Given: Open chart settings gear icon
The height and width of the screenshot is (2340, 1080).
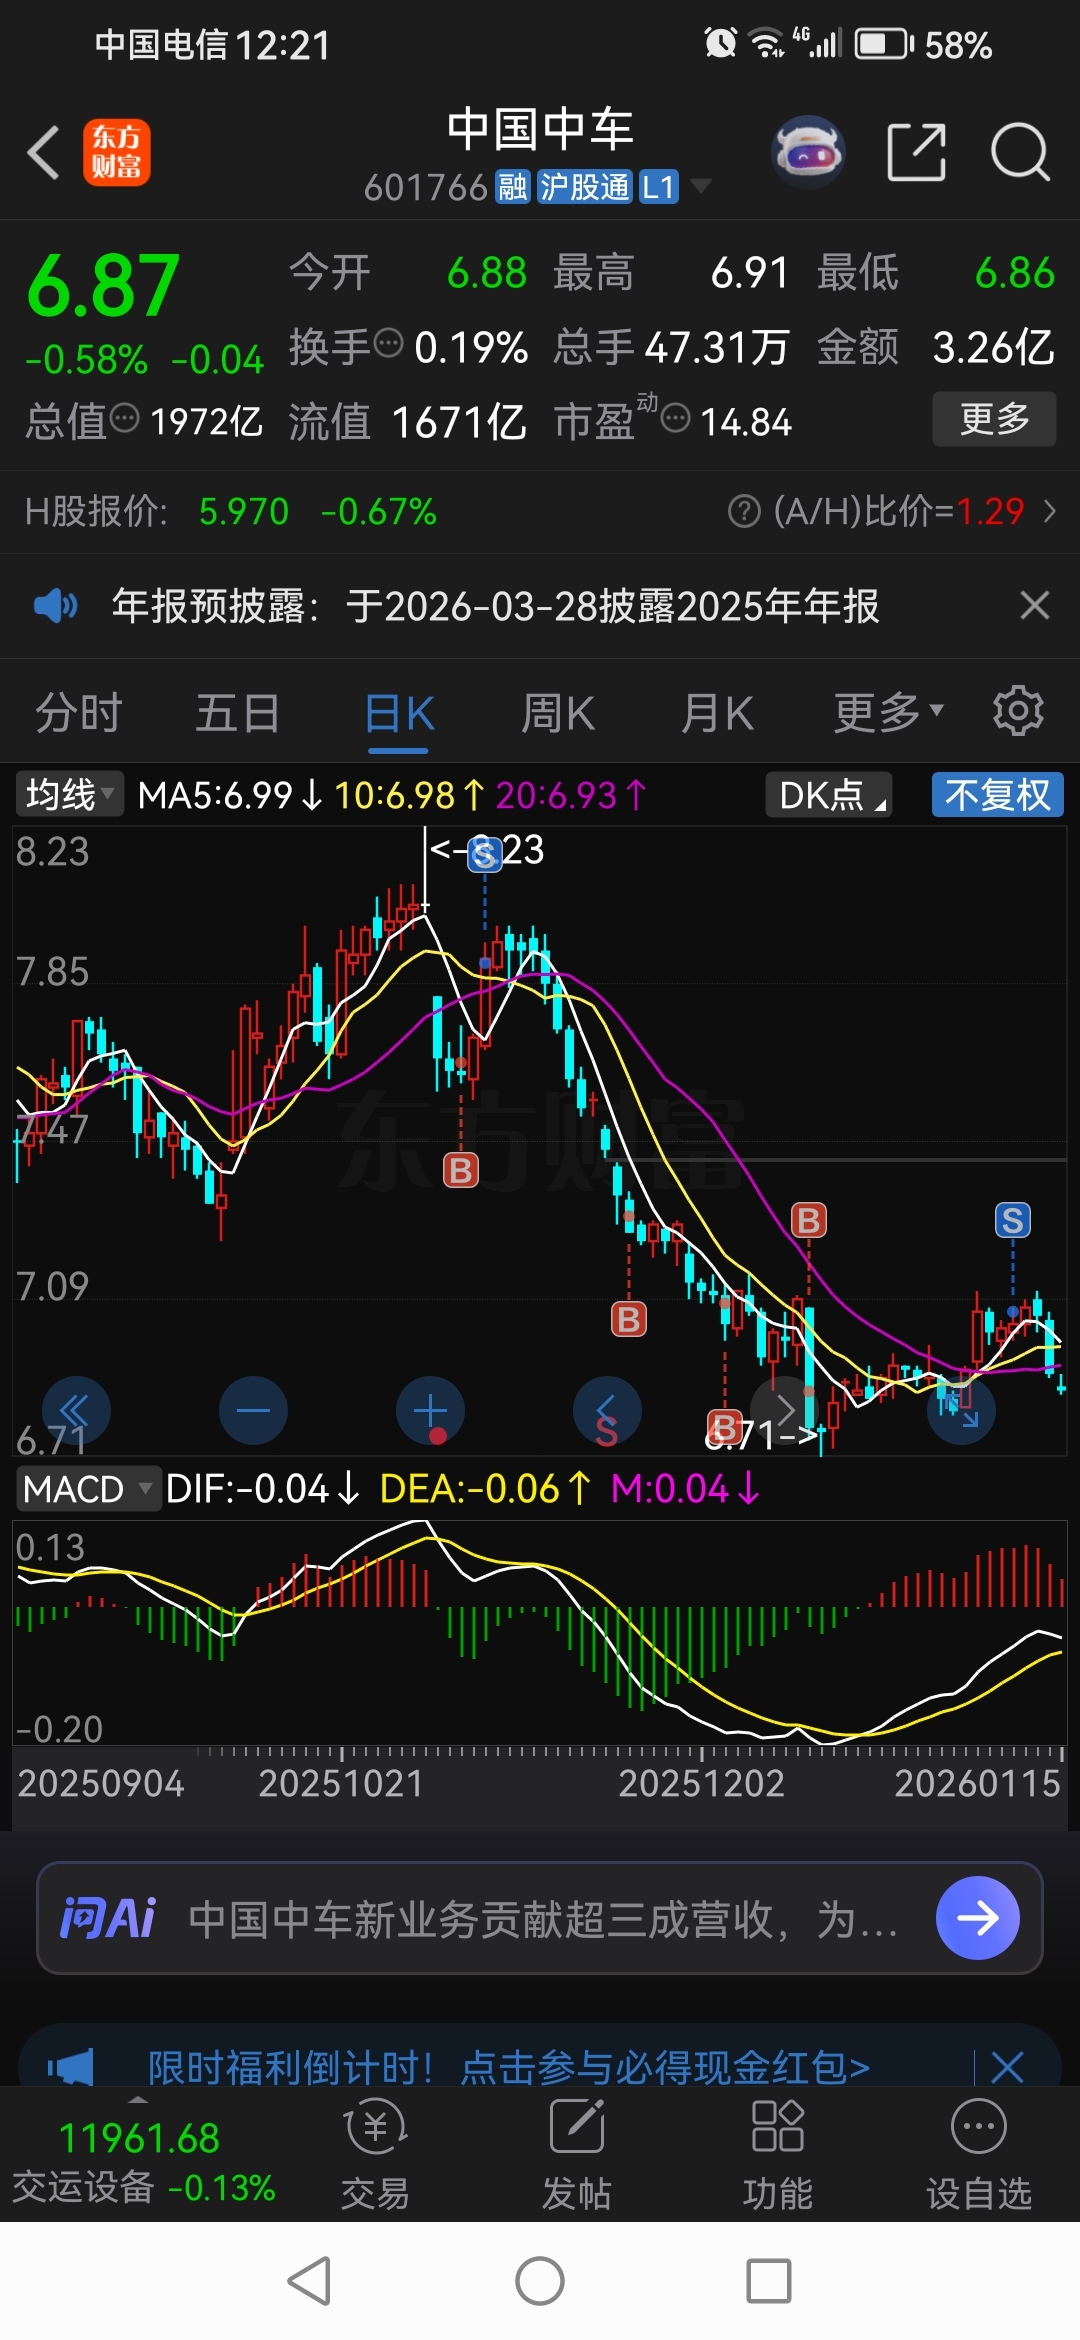Looking at the screenshot, I should coord(1018,712).
